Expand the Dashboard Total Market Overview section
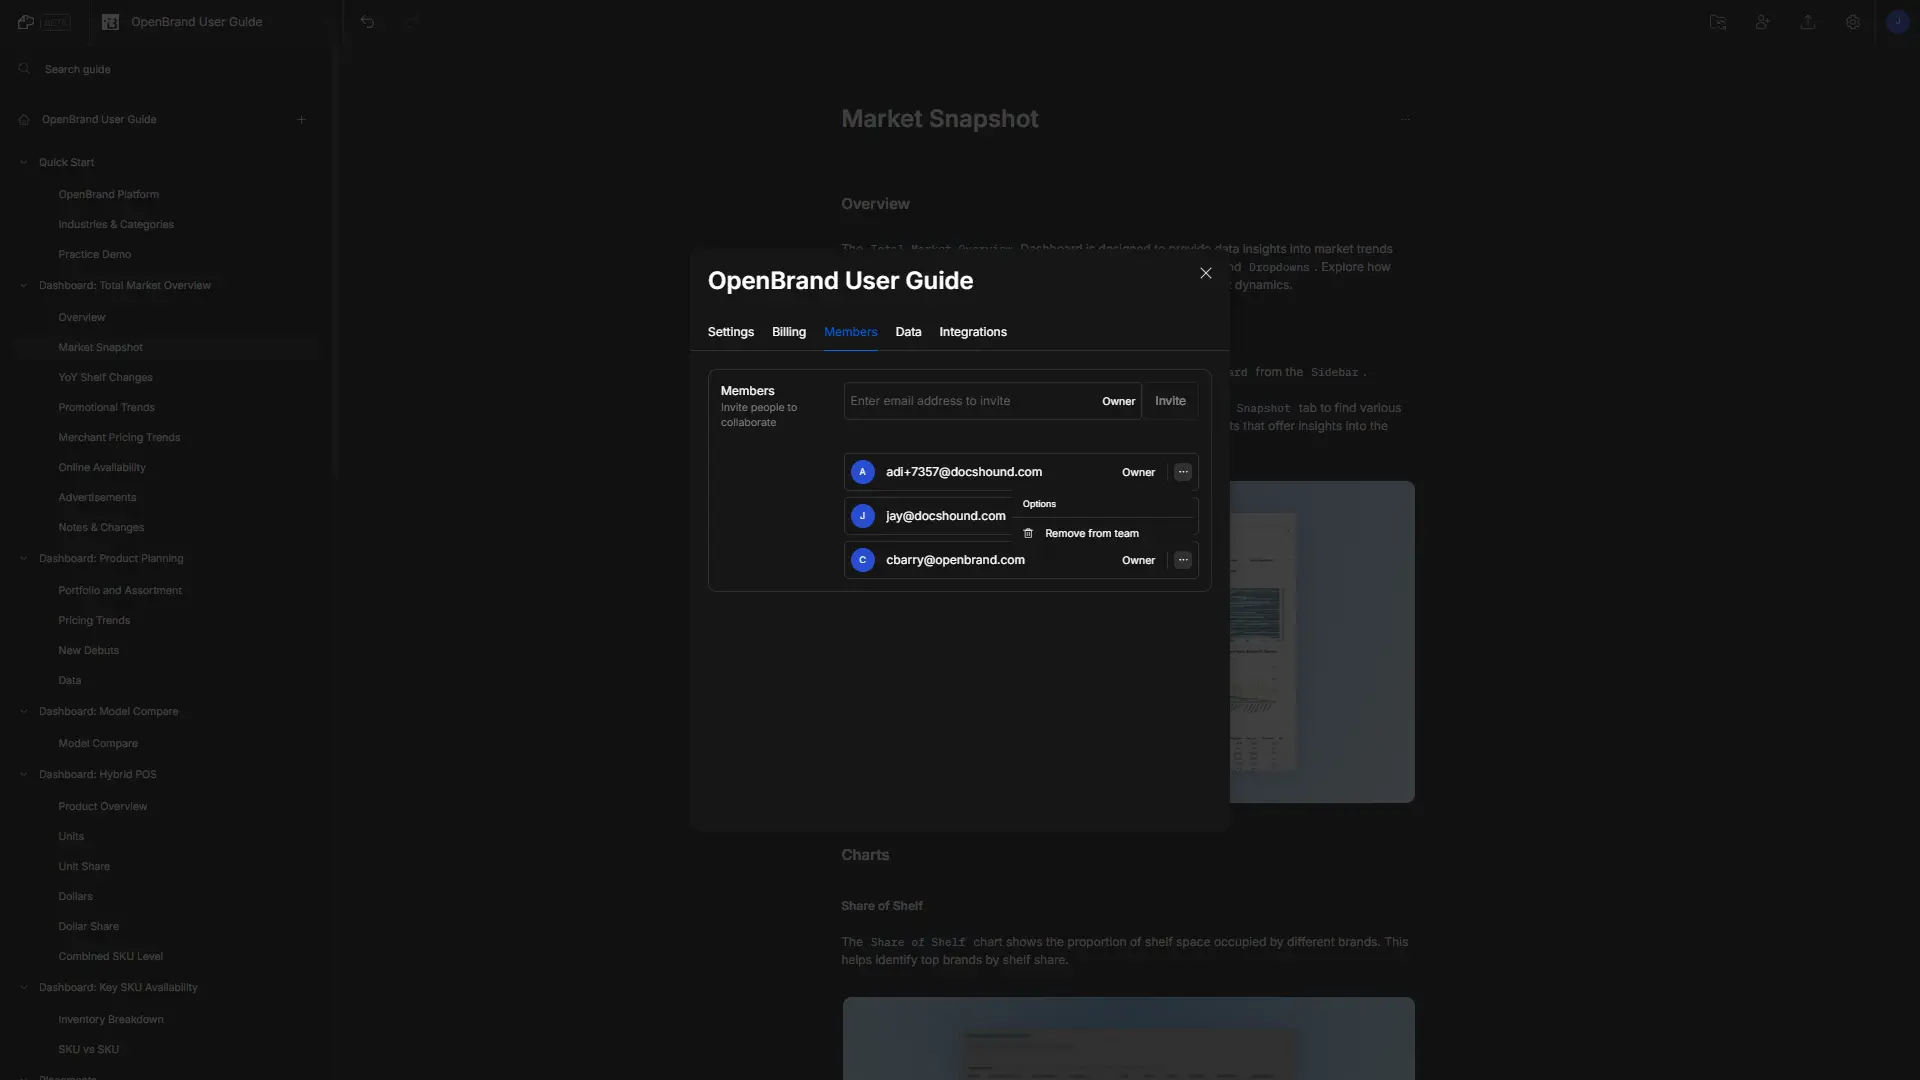This screenshot has width=1920, height=1080. 24,286
